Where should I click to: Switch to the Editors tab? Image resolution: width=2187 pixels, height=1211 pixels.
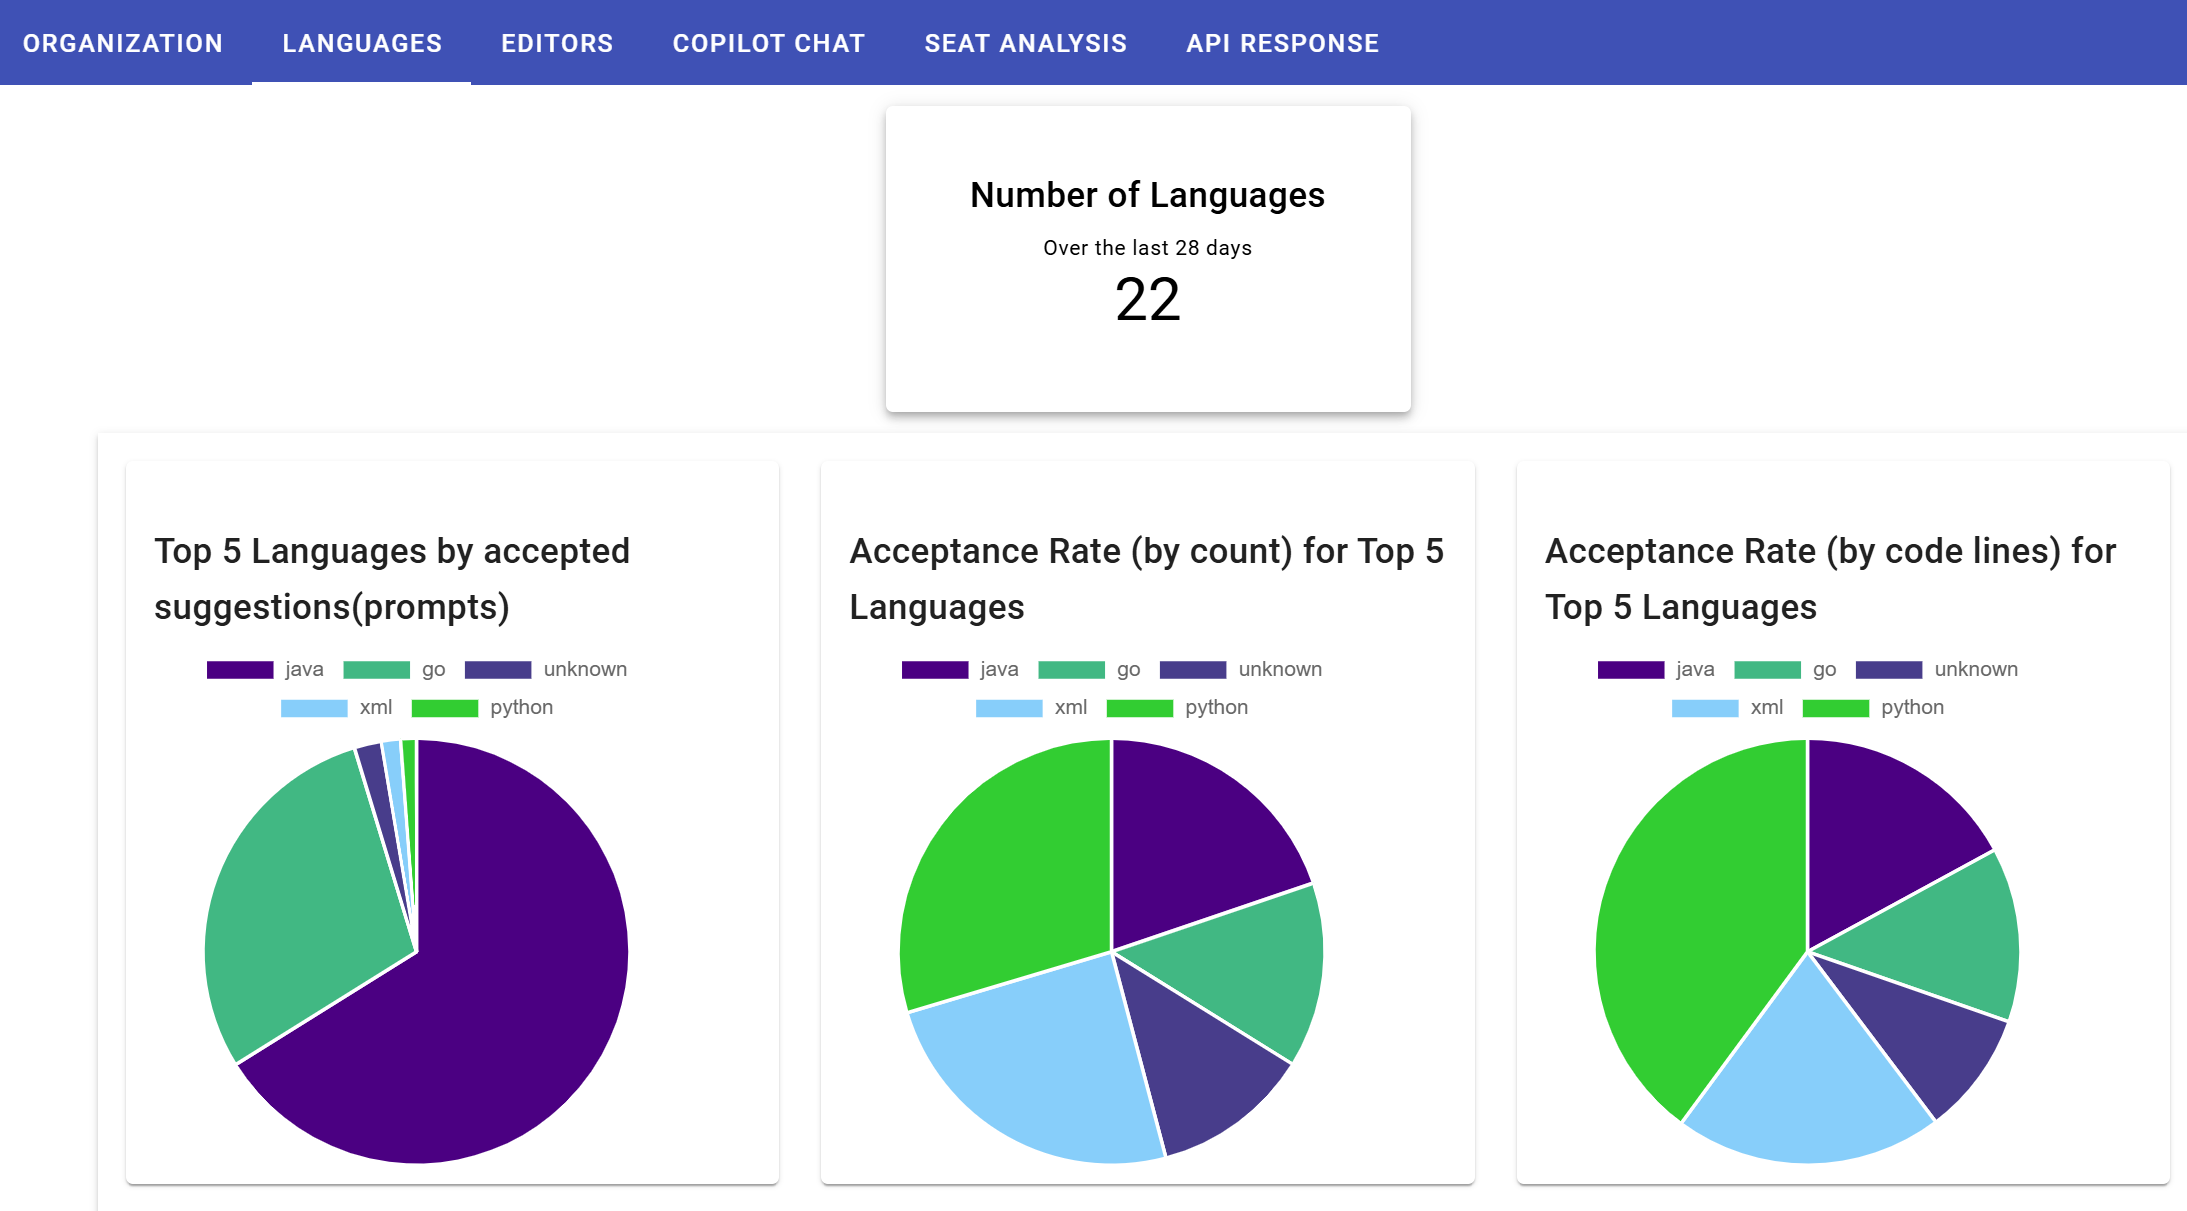pos(557,43)
